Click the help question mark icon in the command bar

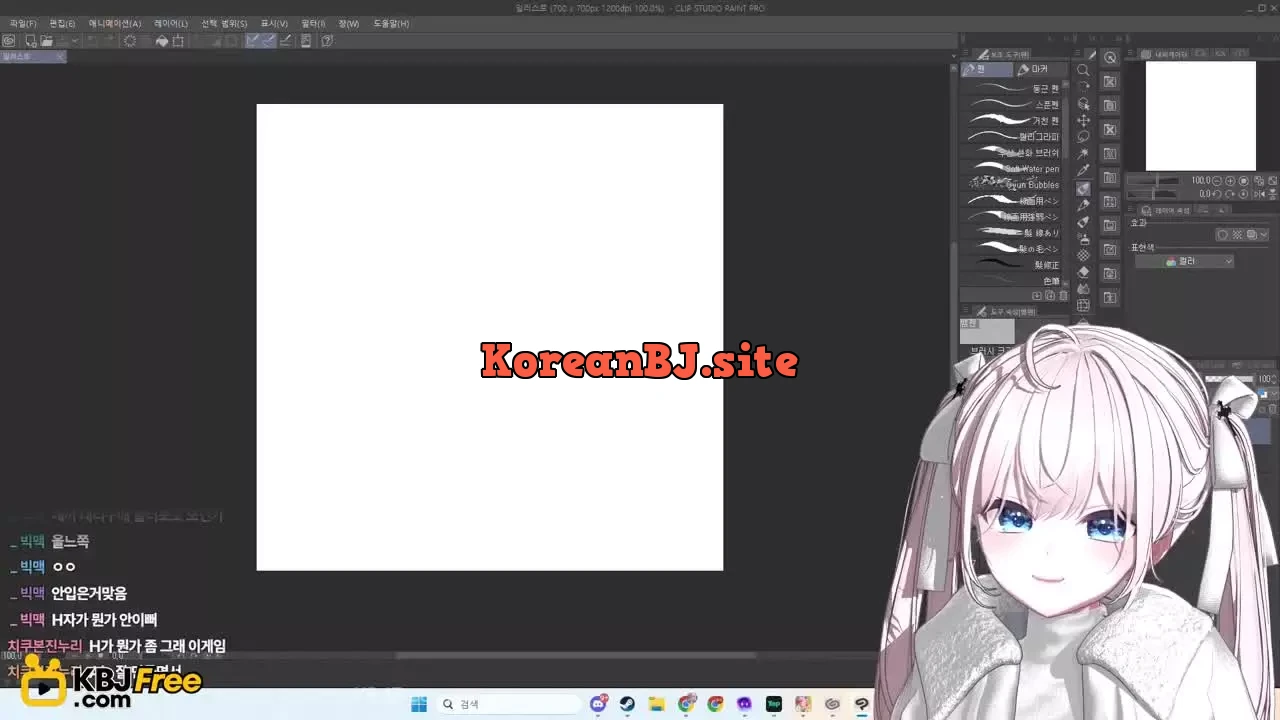pyautogui.click(x=328, y=41)
